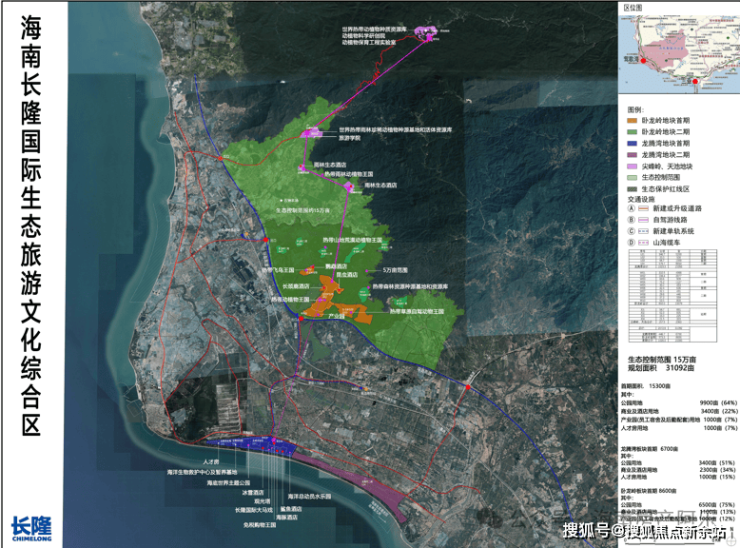This screenshot has height=548, width=740.
Task: Click the circled D legend marker
Action: [631, 242]
